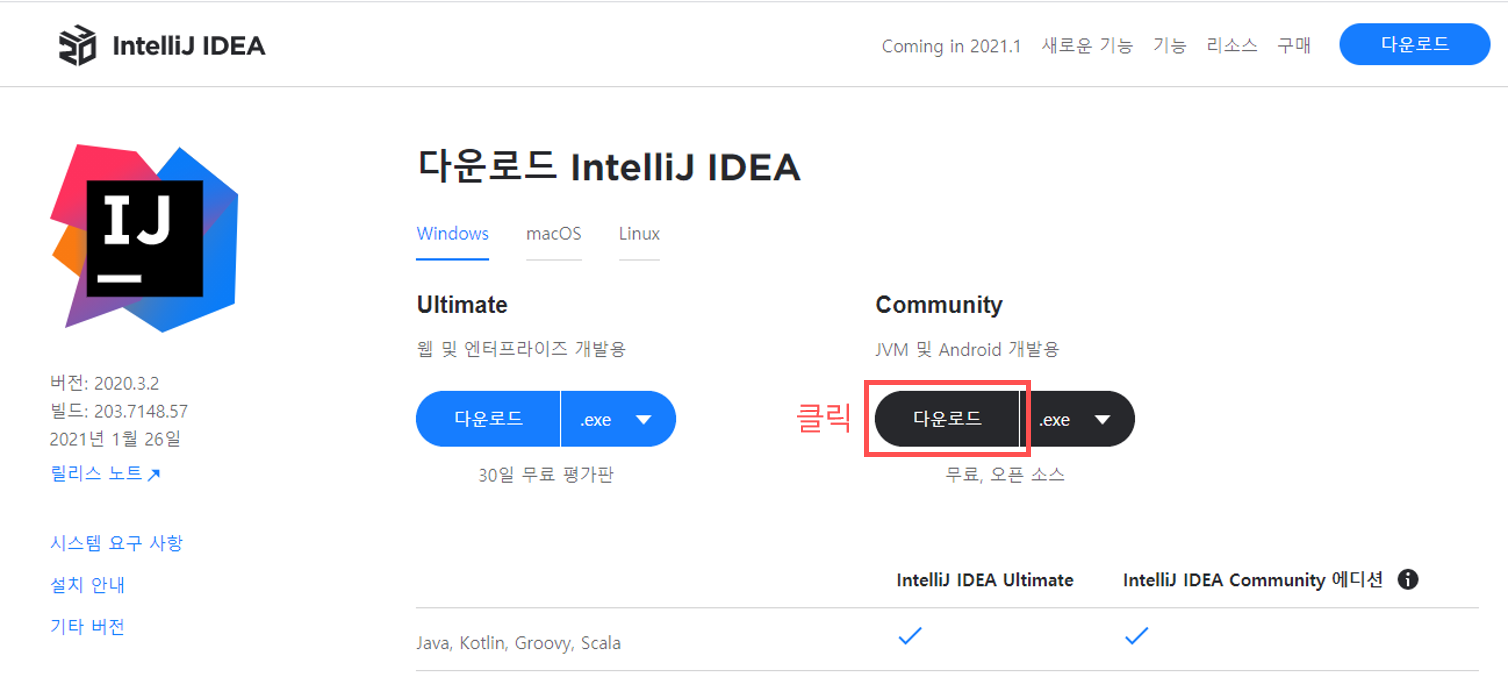This screenshot has width=1508, height=677.
Task: Click the IntelliJ IDEA Ultimate column header
Action: tap(985, 580)
